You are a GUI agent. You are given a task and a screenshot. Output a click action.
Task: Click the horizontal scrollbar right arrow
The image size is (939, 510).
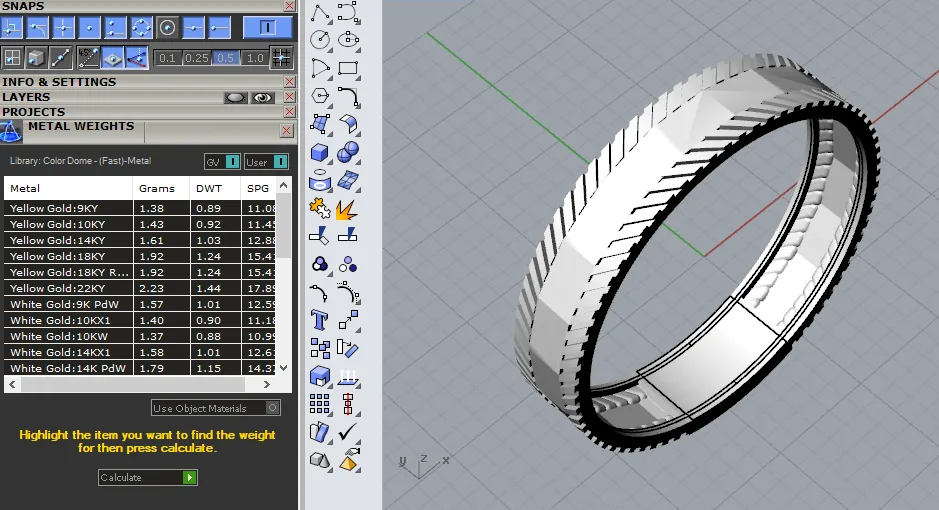267,384
